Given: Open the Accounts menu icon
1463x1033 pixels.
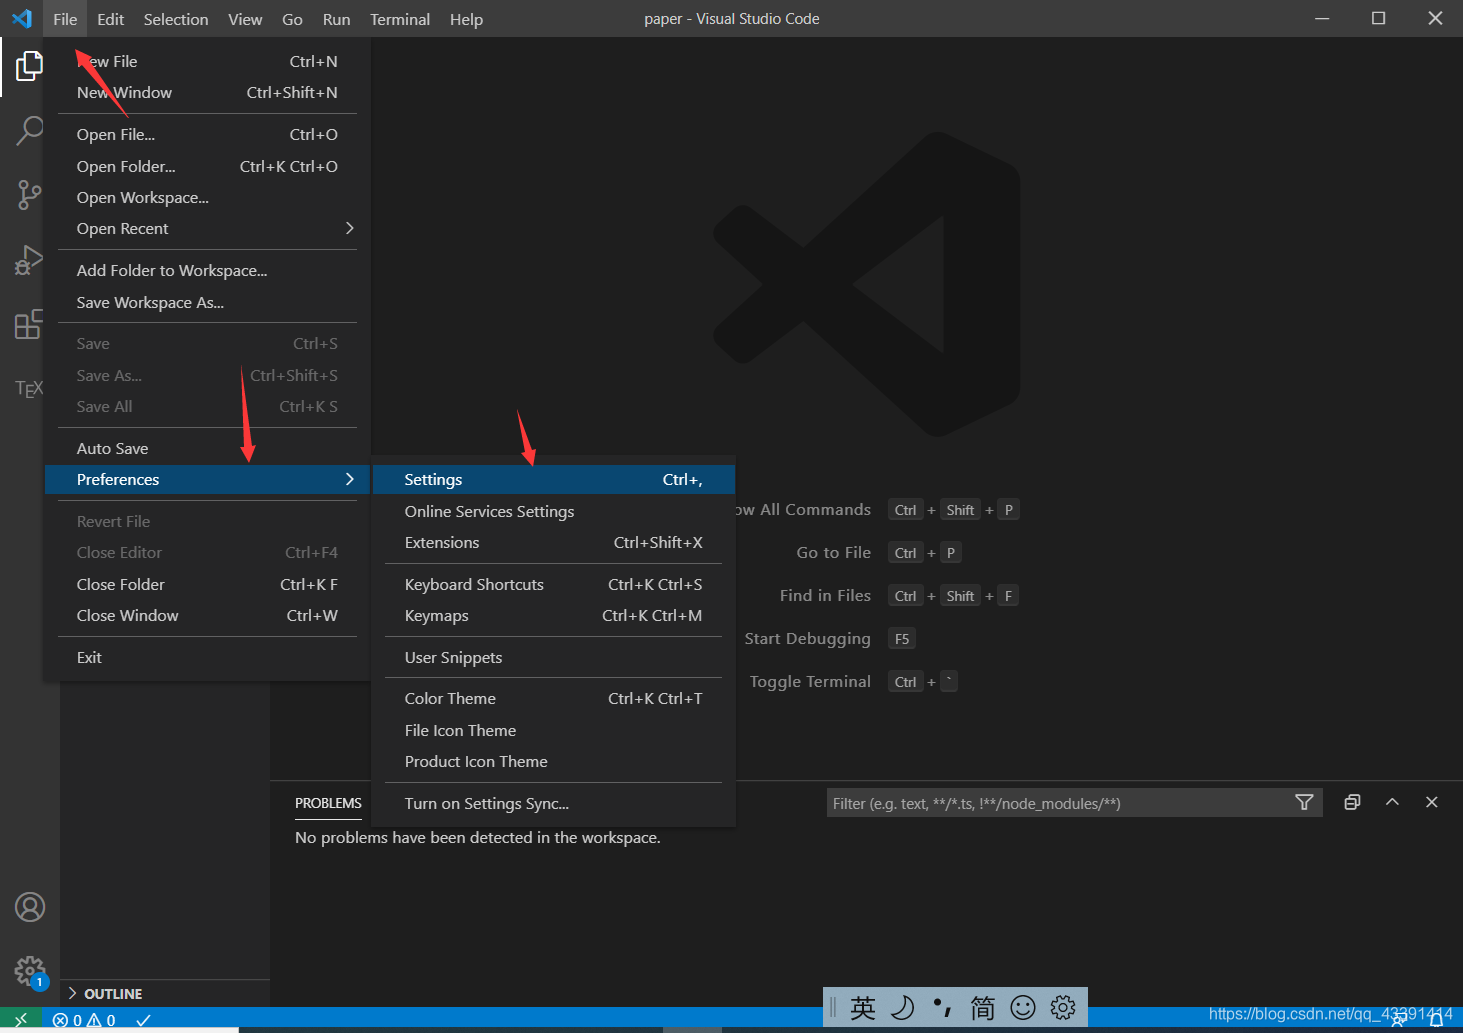Looking at the screenshot, I should click(x=30, y=907).
